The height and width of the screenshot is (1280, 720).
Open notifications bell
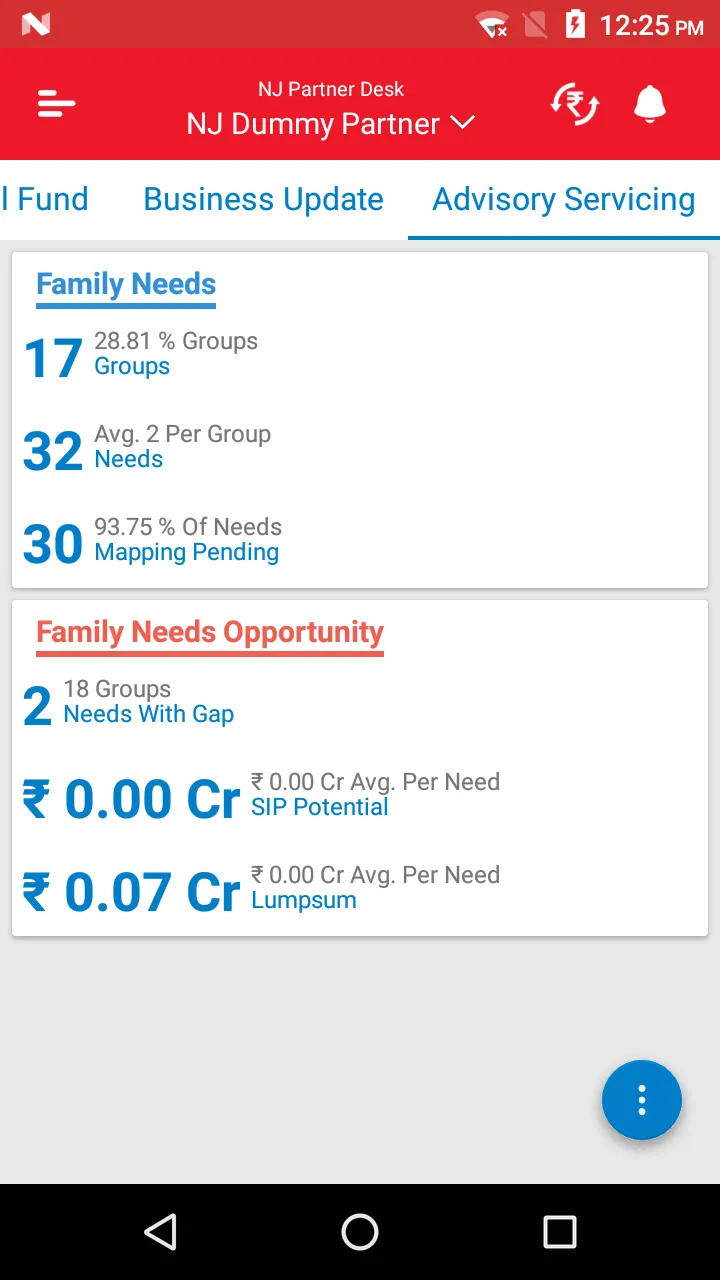[x=650, y=104]
